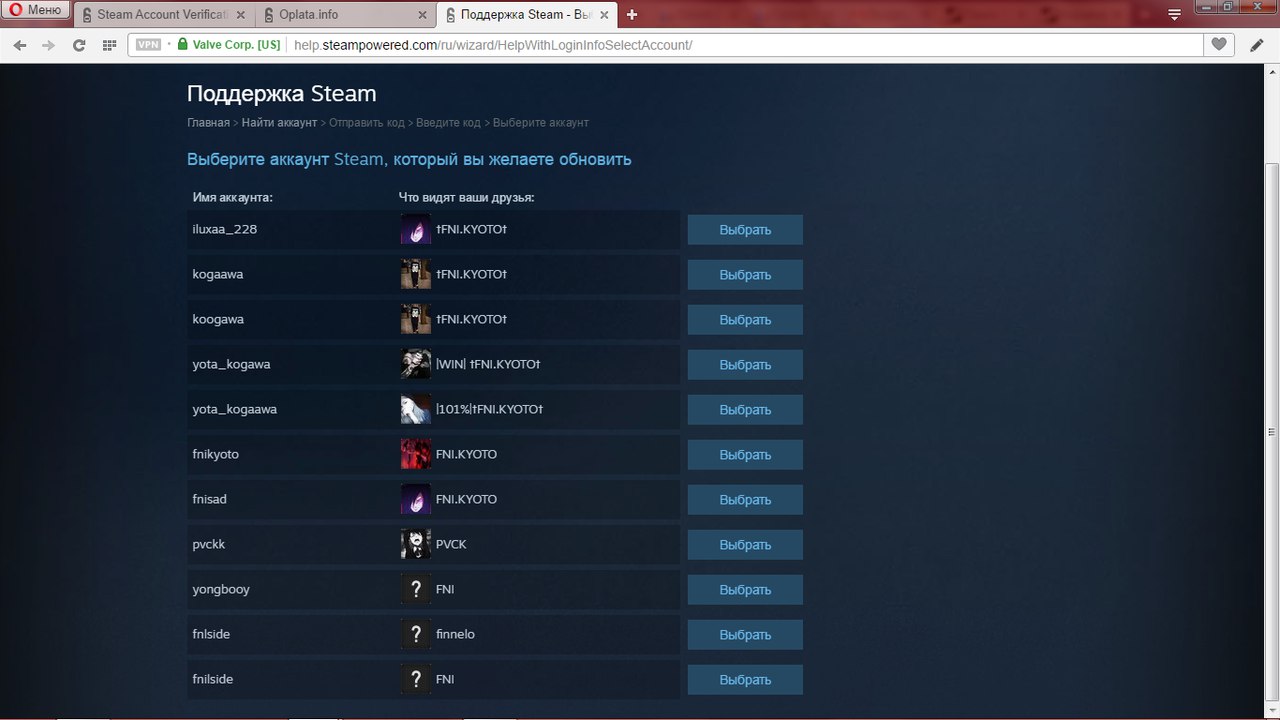
Task: Click the avatar next to yota_kogawa
Action: point(416,364)
